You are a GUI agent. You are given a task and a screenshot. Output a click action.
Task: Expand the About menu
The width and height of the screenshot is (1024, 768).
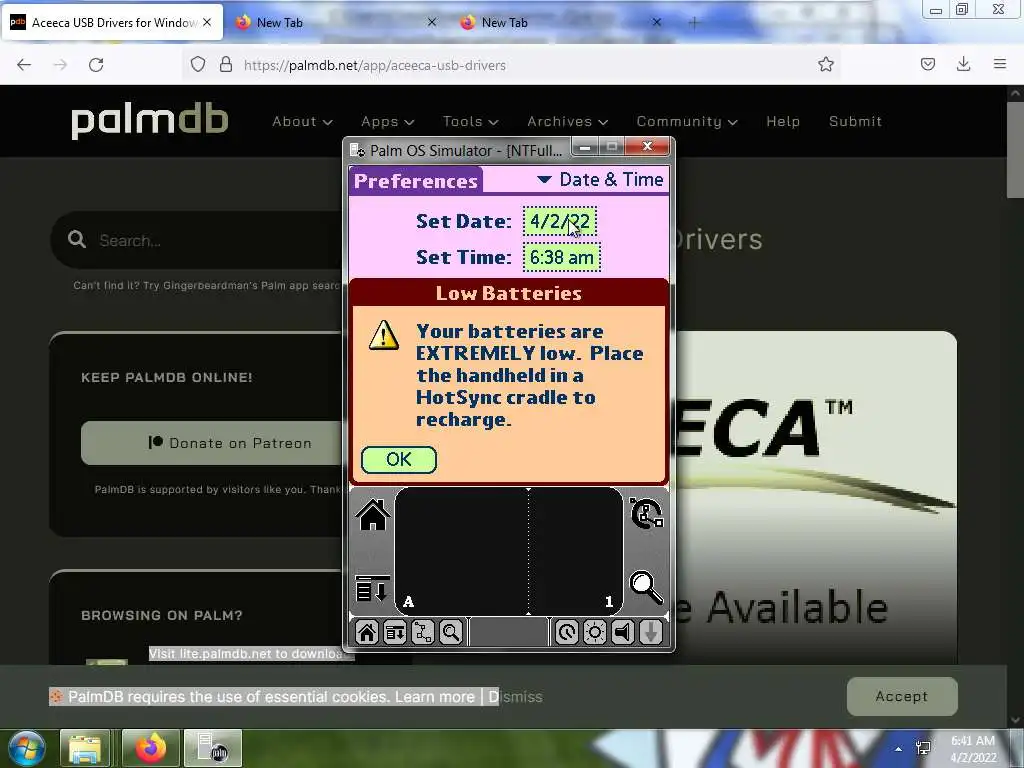(x=302, y=121)
